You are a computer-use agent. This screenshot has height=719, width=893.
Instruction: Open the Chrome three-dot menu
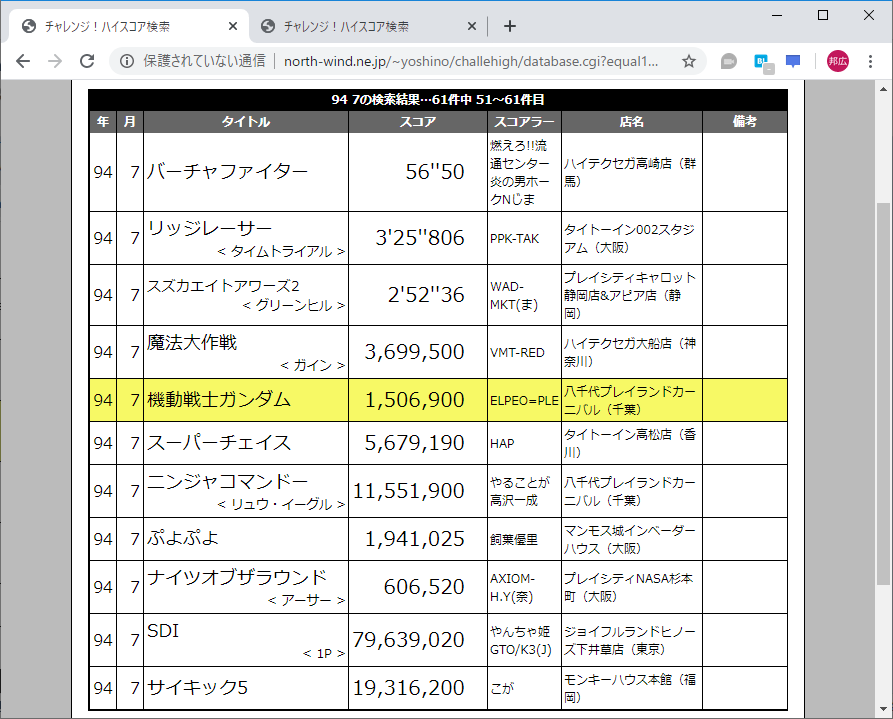point(870,61)
